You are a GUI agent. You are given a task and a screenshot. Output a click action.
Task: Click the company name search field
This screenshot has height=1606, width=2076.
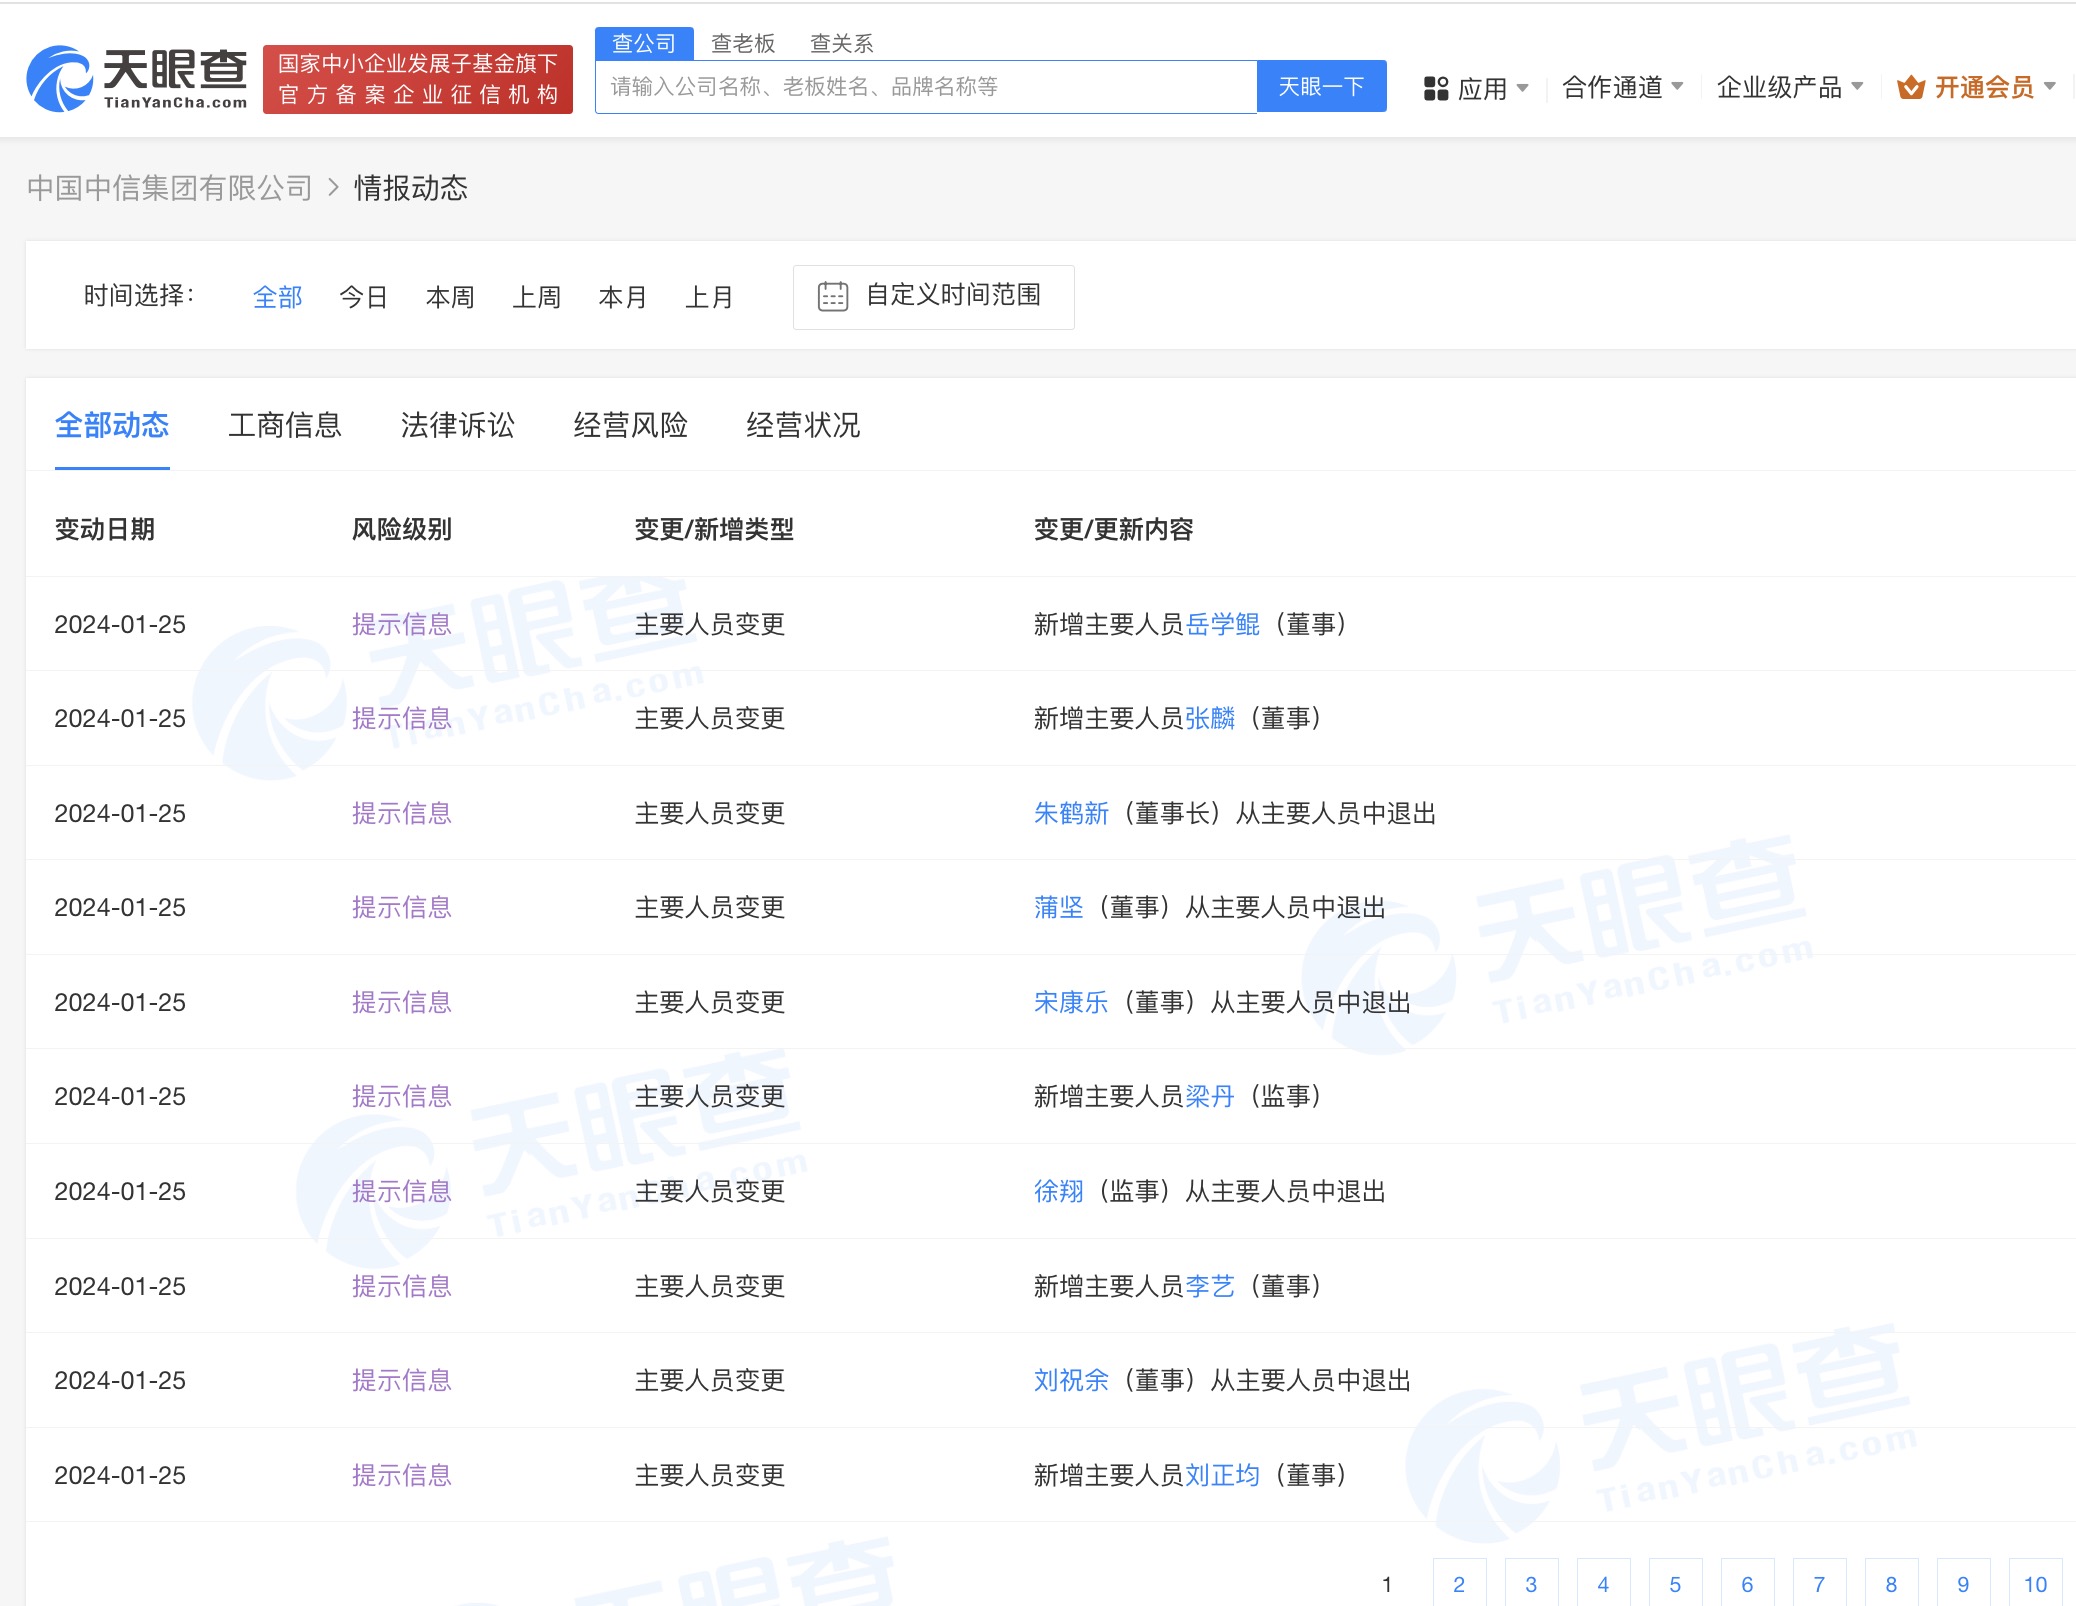925,87
